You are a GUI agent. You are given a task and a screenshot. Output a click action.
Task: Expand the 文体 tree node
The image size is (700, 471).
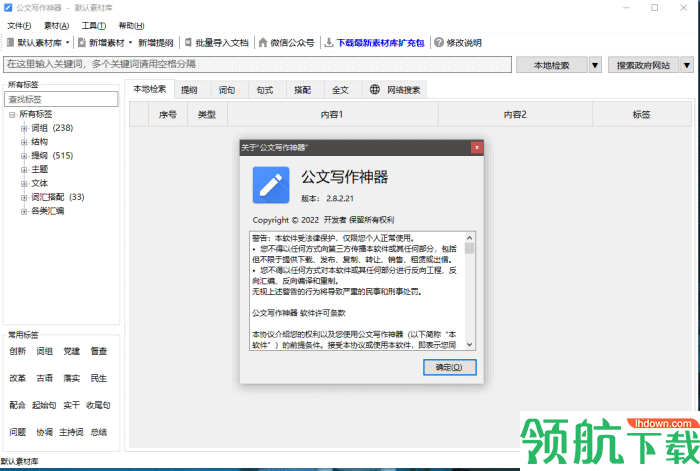tap(24, 183)
